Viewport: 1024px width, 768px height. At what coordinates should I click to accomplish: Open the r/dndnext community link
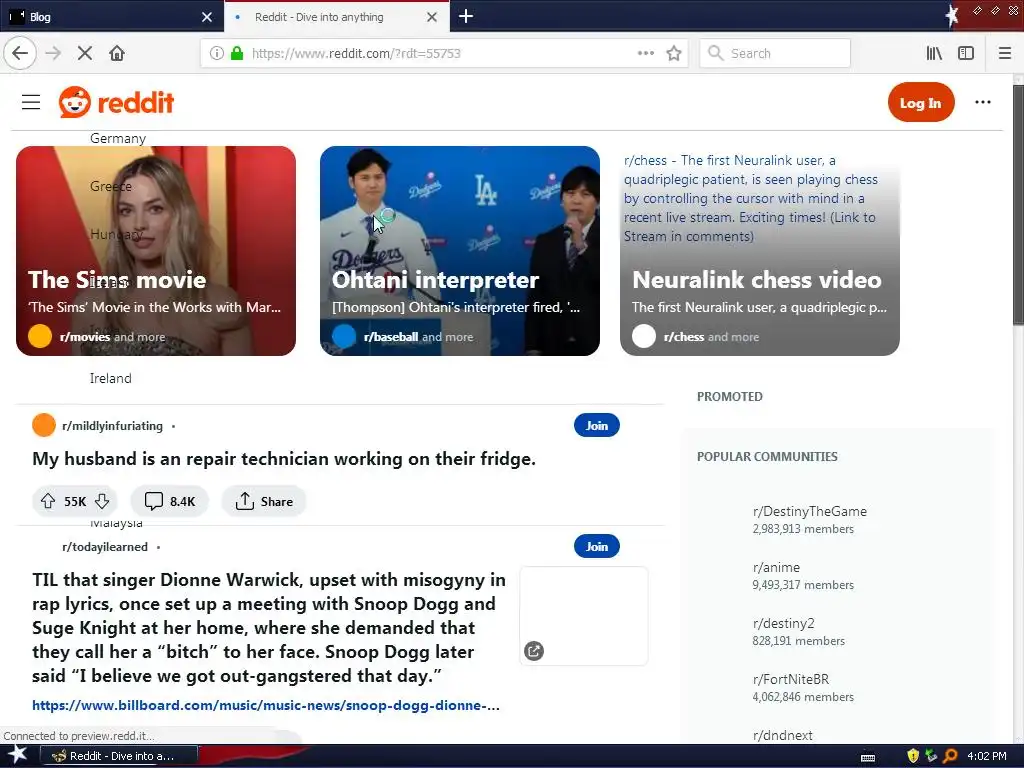[782, 735]
